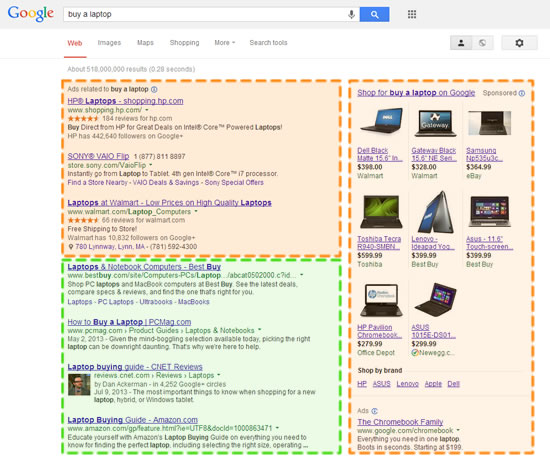
Task: Click the Toshiba Tecra laptop image
Action: (381, 212)
